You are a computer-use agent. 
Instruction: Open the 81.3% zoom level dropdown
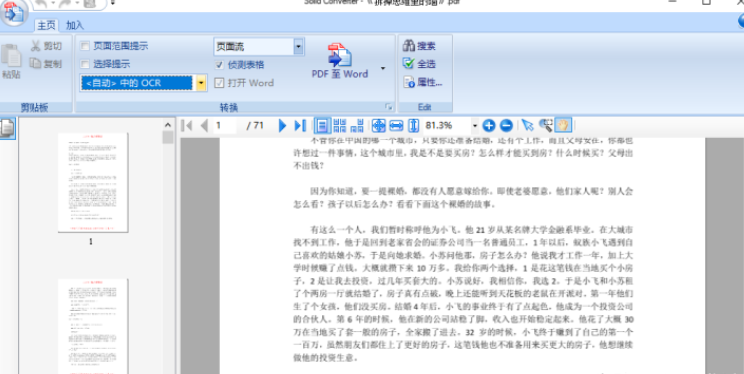click(x=474, y=126)
